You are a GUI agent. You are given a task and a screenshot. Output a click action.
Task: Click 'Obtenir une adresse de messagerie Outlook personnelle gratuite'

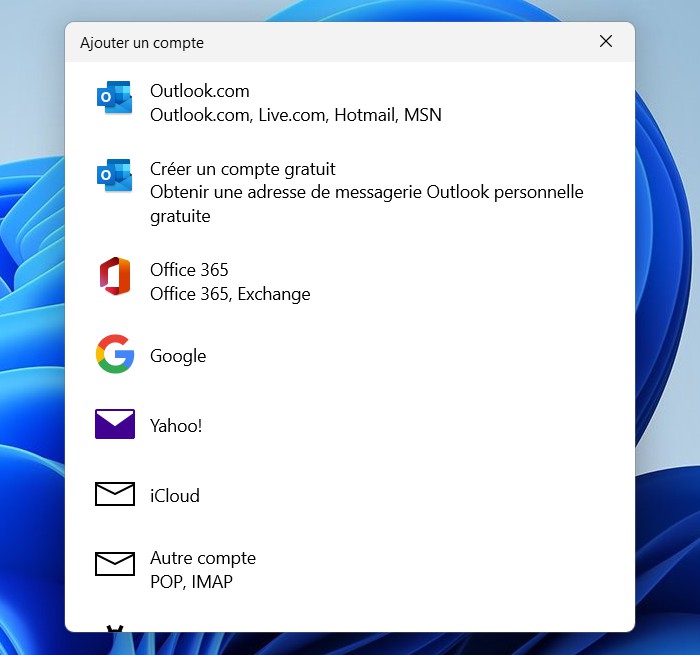point(367,204)
